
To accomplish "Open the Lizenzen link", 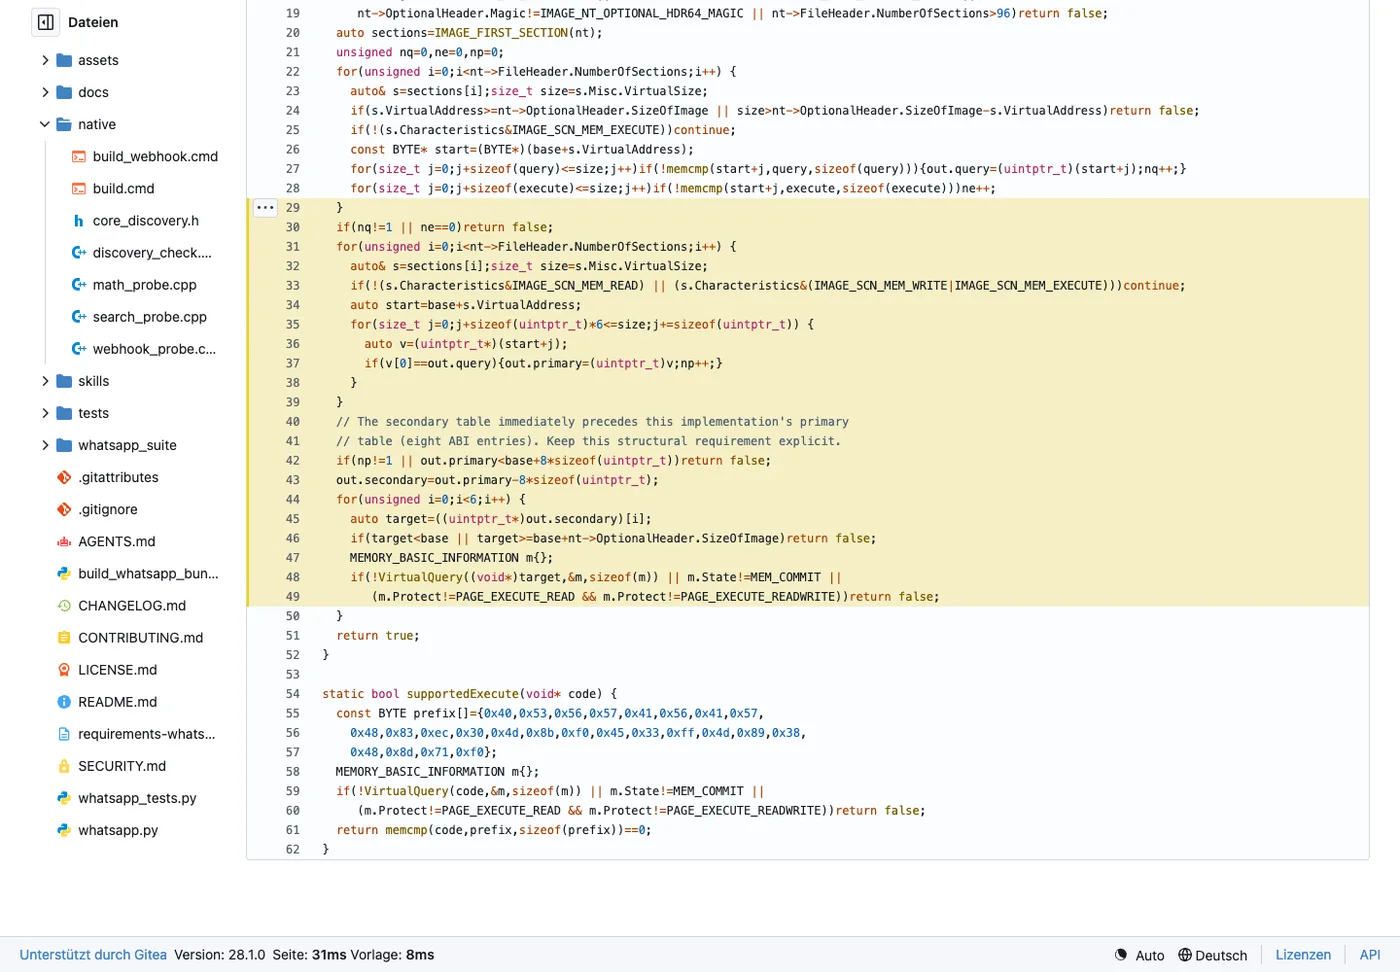I will pyautogui.click(x=1303, y=955).
